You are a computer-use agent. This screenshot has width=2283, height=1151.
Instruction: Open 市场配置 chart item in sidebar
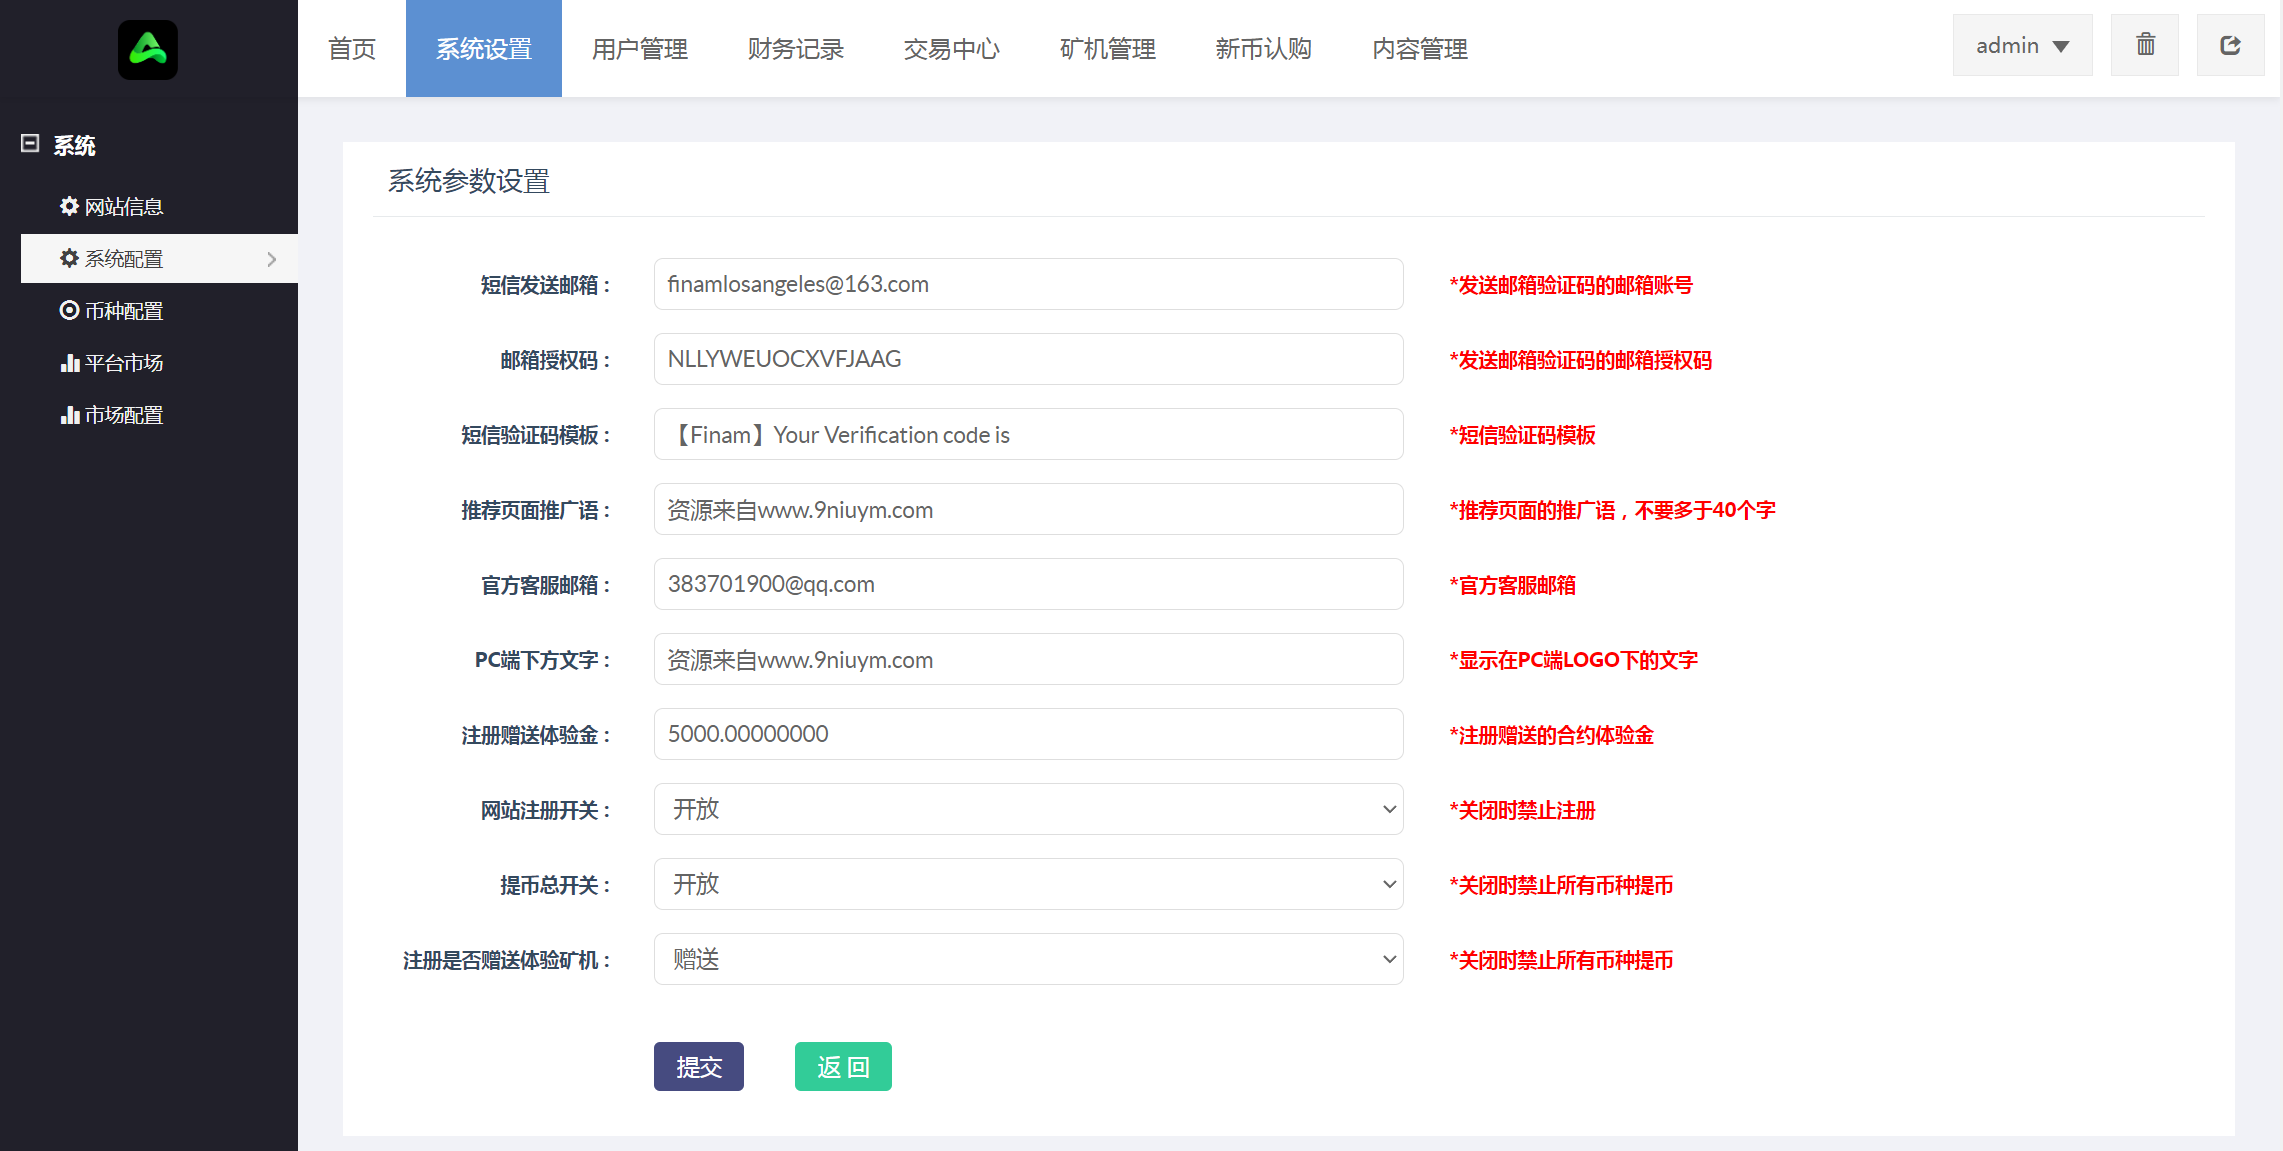coord(111,415)
